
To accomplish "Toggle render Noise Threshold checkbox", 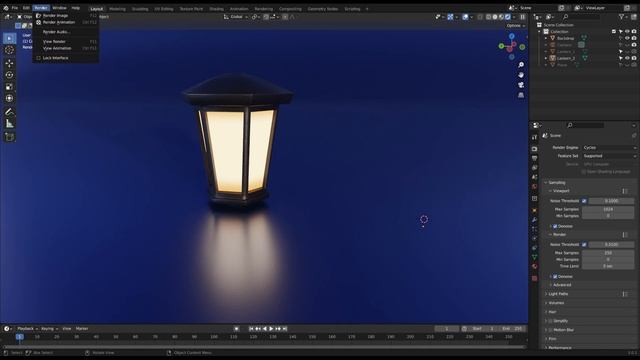I will tap(584, 244).
